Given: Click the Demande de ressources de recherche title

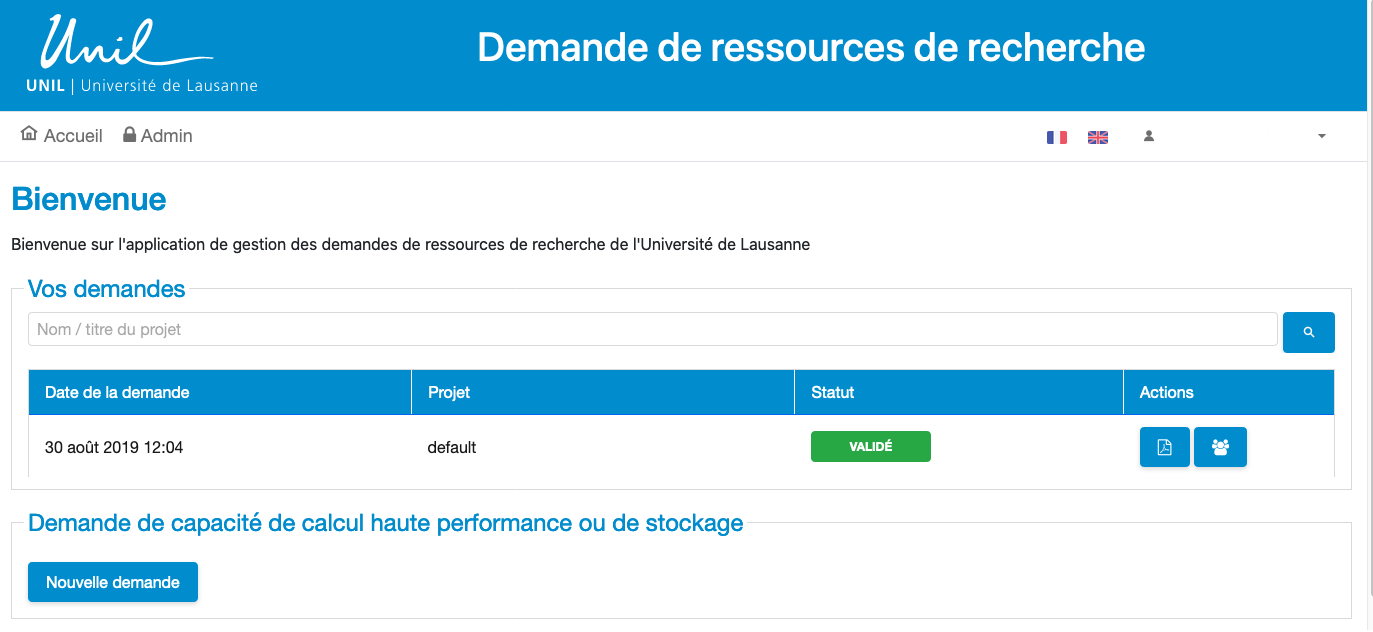Looking at the screenshot, I should [811, 48].
